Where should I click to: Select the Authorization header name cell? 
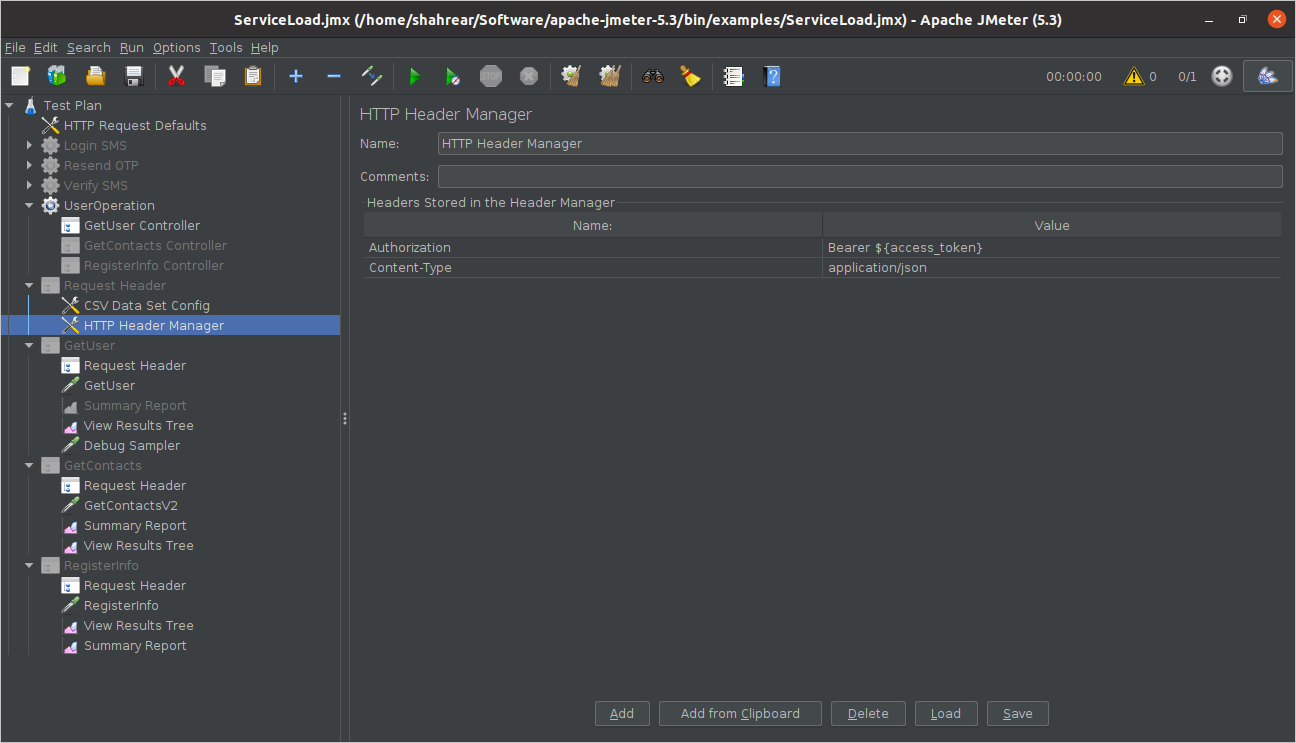pos(593,247)
